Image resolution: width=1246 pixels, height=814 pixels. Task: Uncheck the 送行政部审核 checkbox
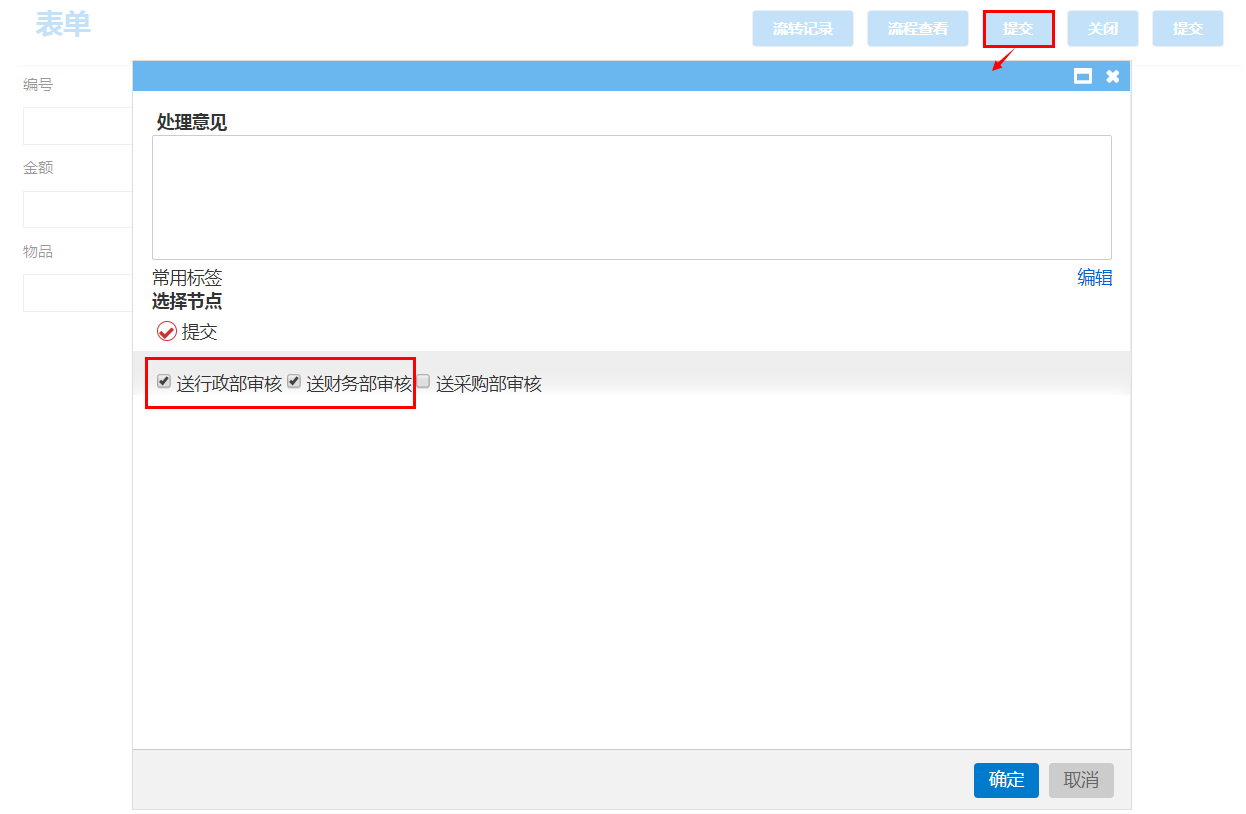[x=164, y=381]
